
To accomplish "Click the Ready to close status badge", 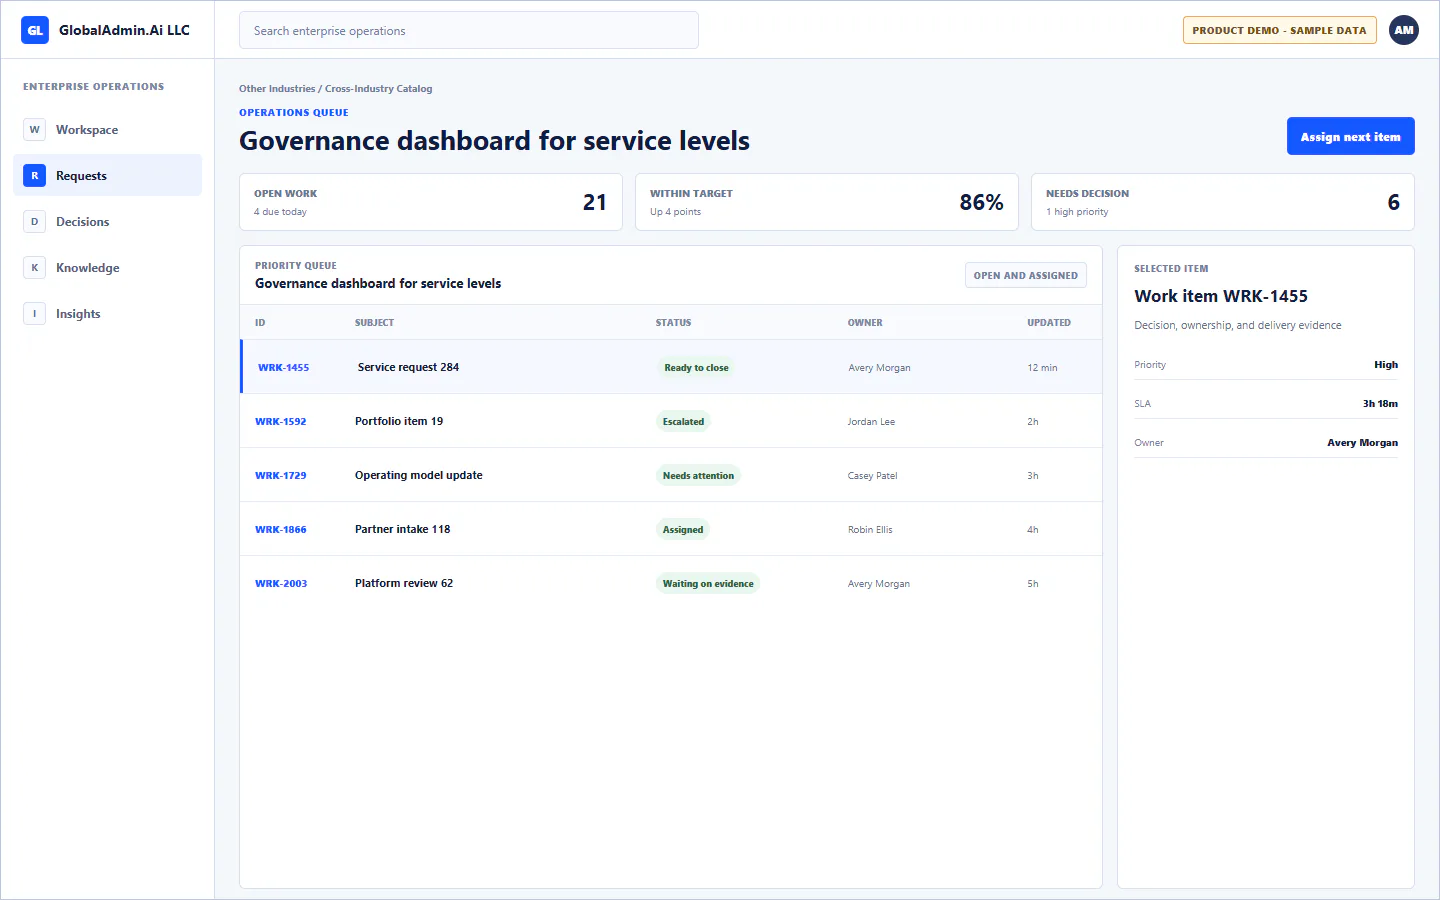I will pos(696,368).
